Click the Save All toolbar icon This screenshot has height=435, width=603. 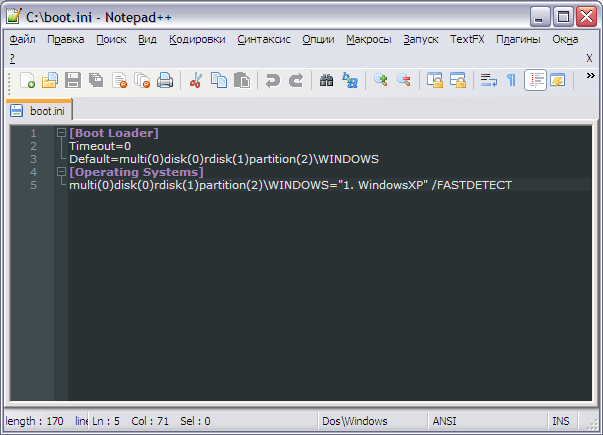(x=96, y=81)
